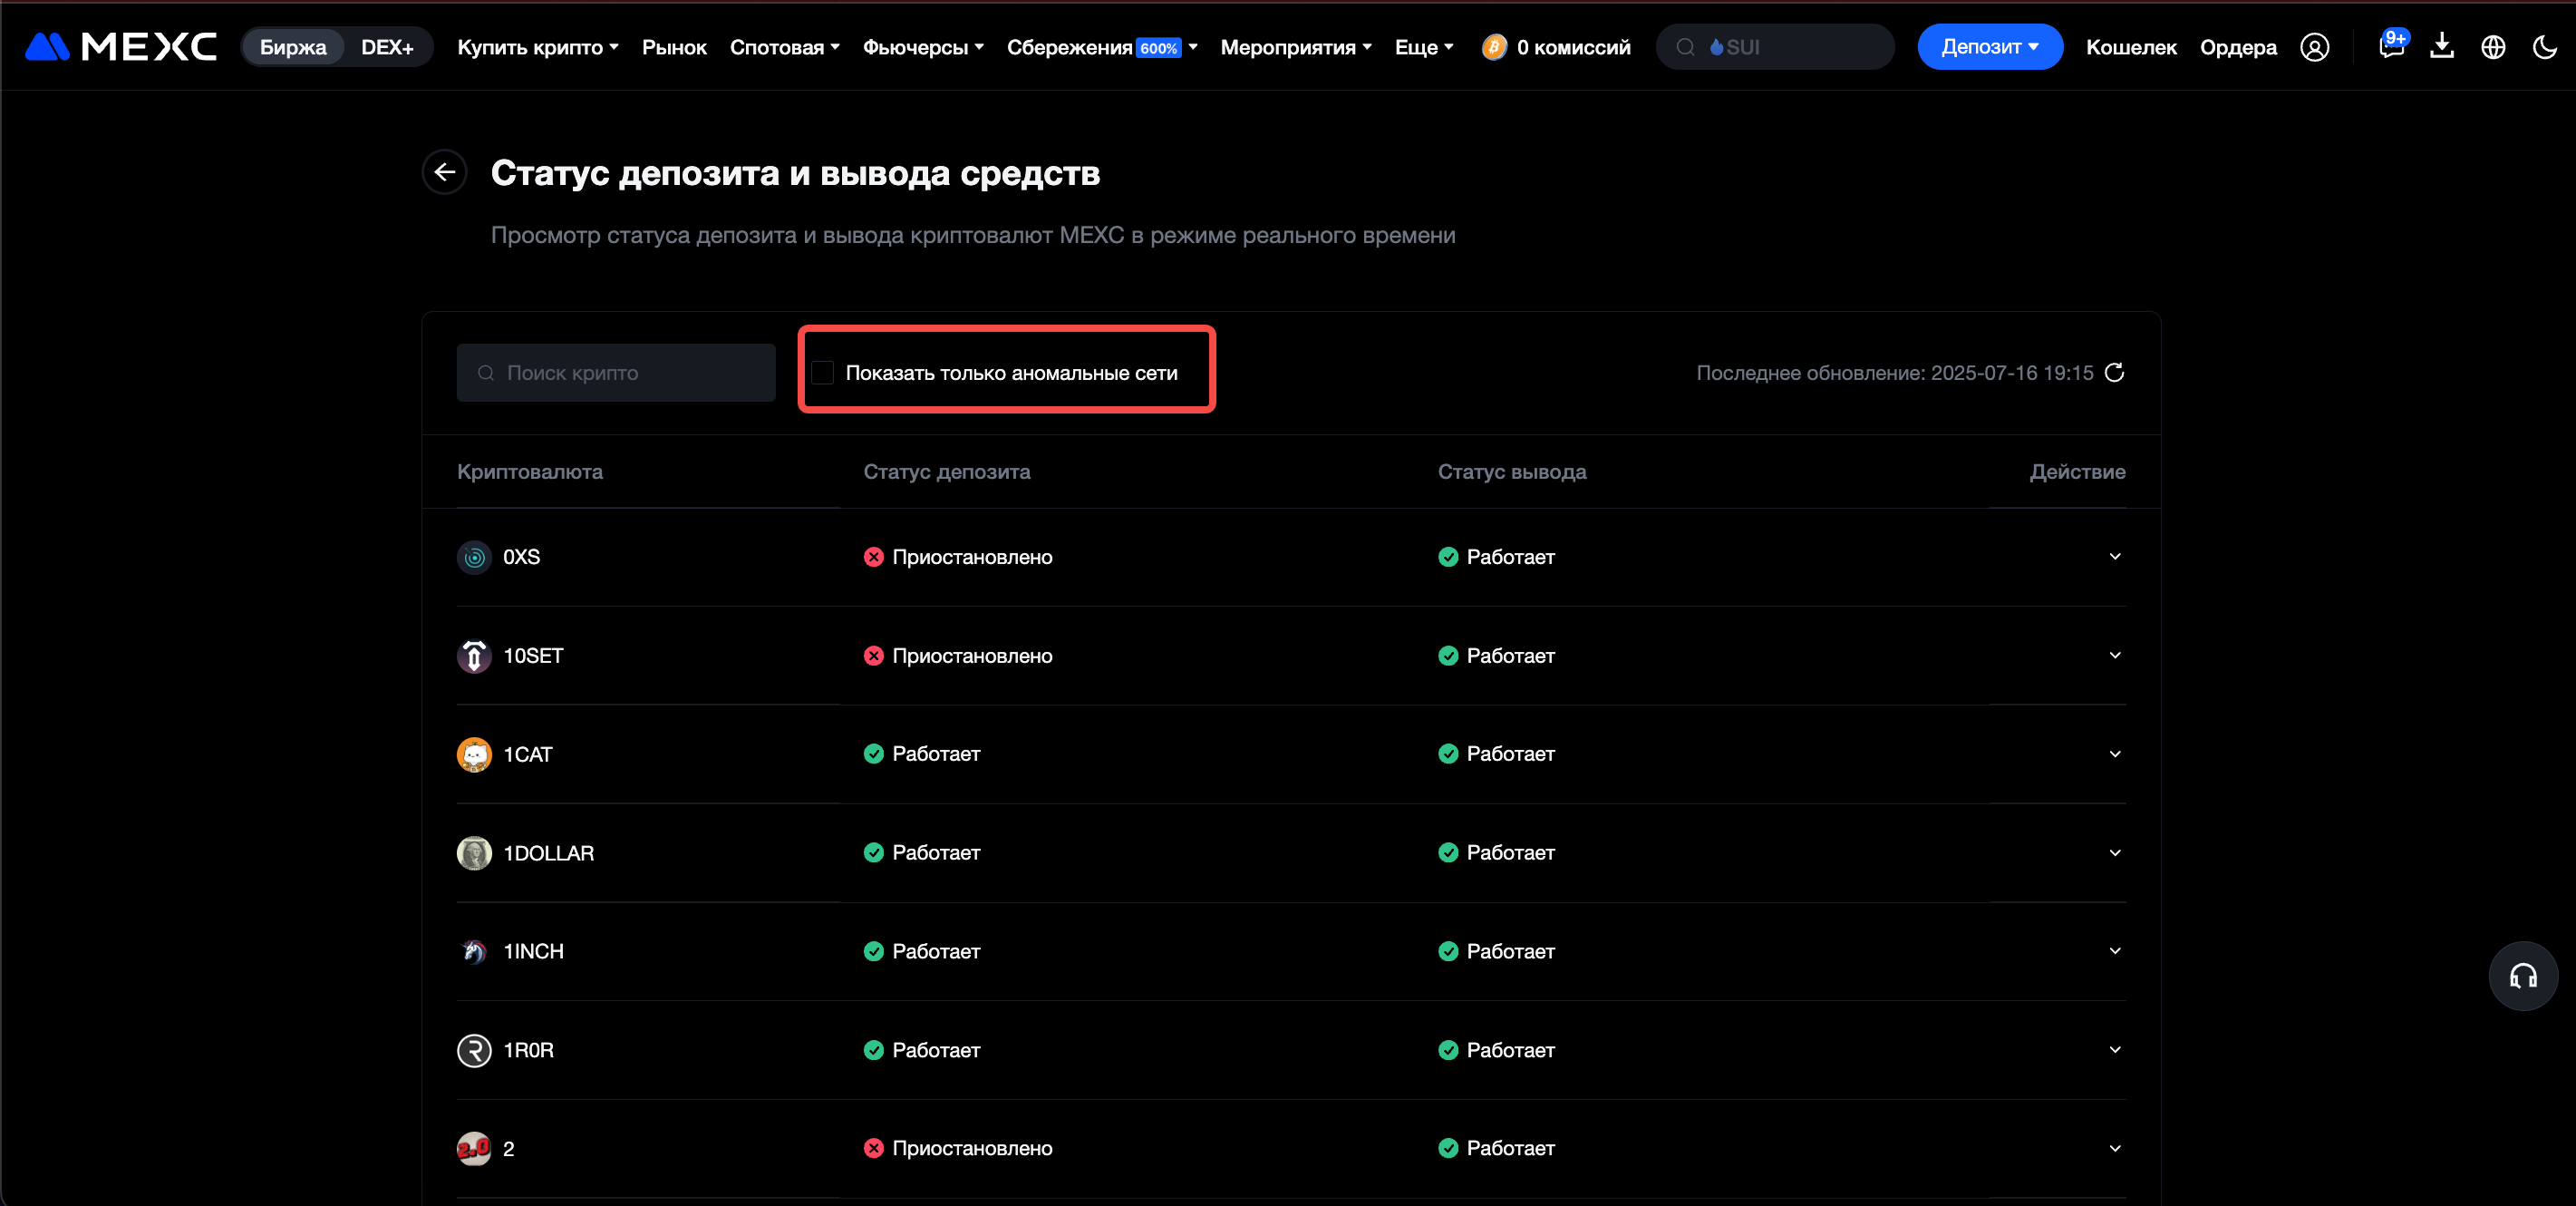Screen dimensions: 2576x1206
Task: Click the top SUI search field
Action: [1775, 47]
